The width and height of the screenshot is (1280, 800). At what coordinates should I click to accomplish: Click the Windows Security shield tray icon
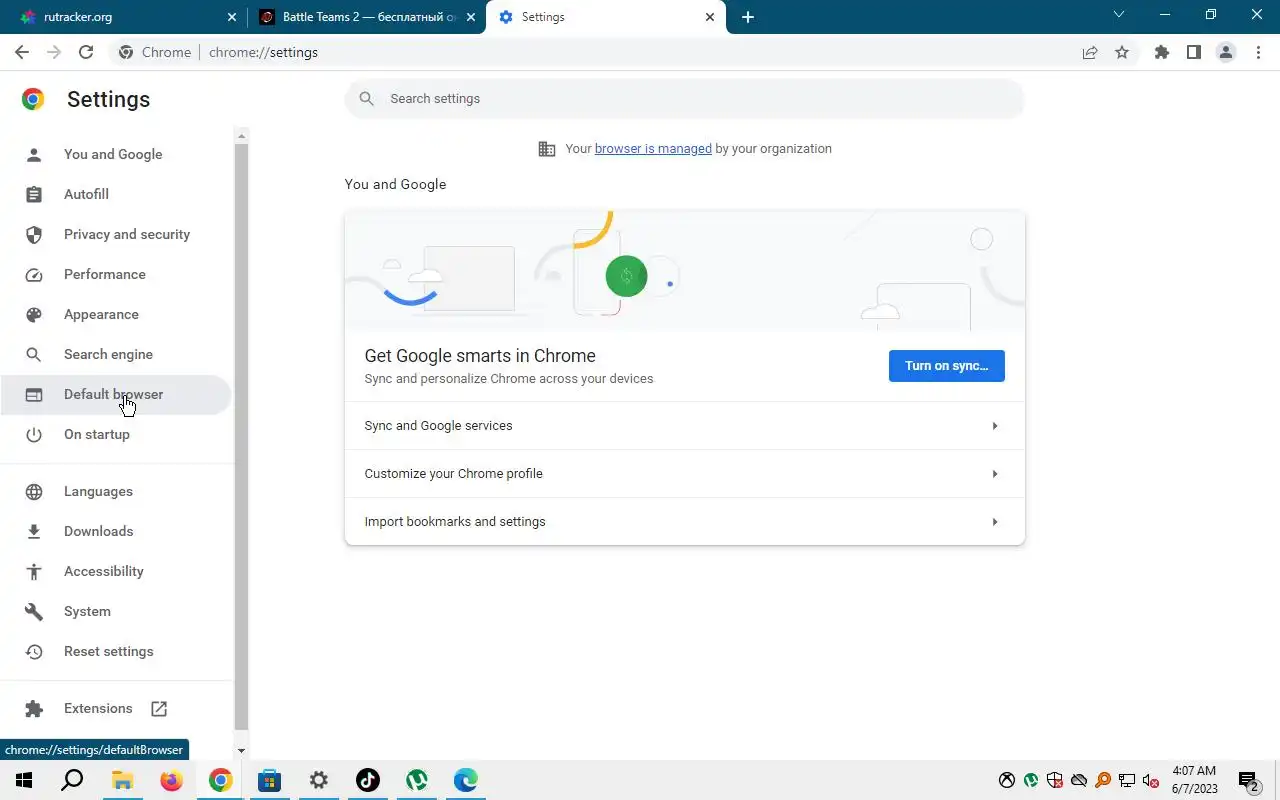[x=1055, y=780]
